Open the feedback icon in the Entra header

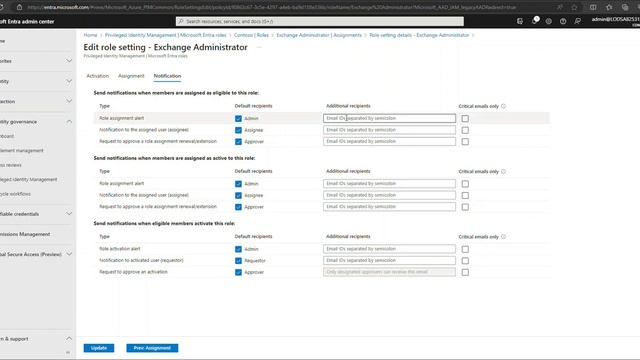click(x=578, y=21)
